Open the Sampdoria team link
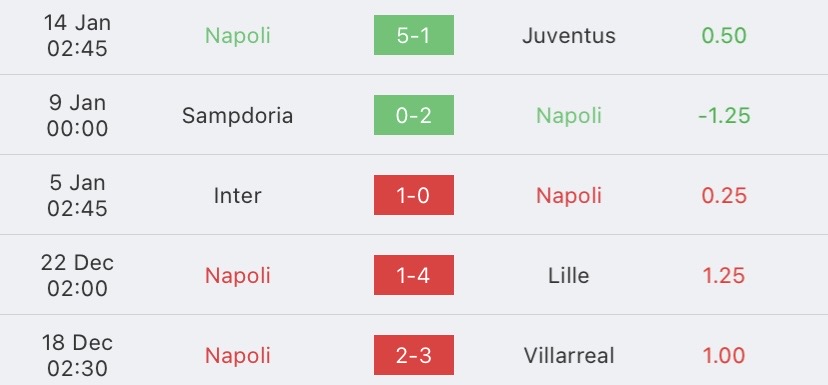 (237, 116)
